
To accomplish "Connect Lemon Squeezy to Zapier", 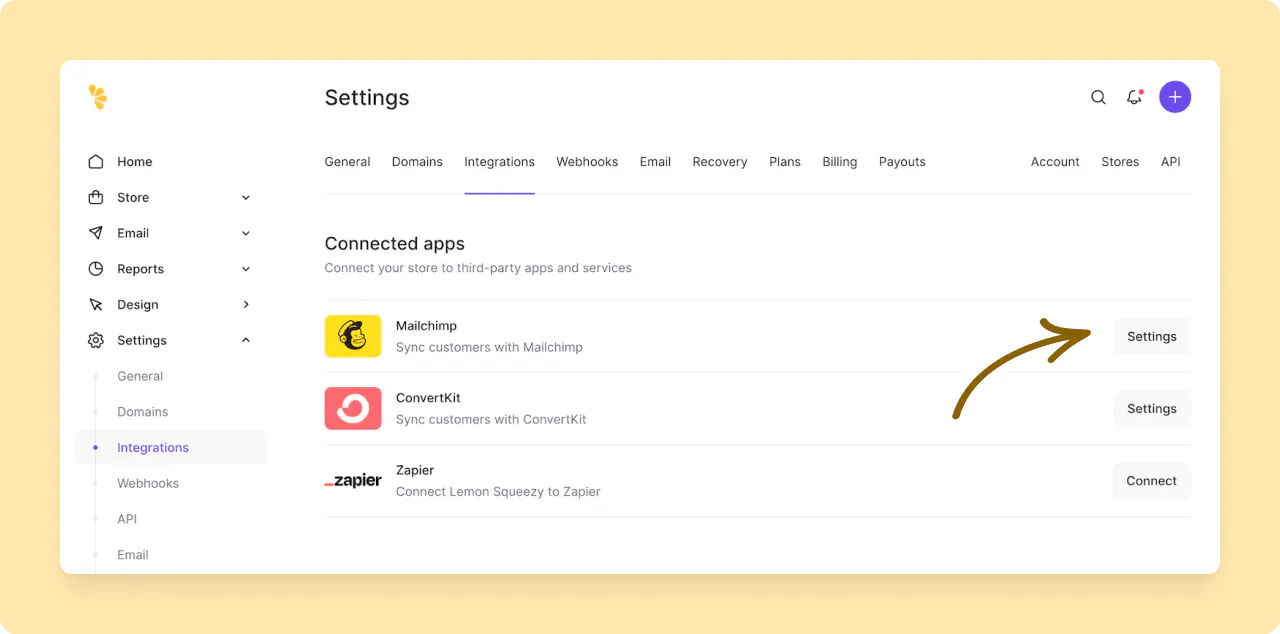I will (x=1151, y=480).
